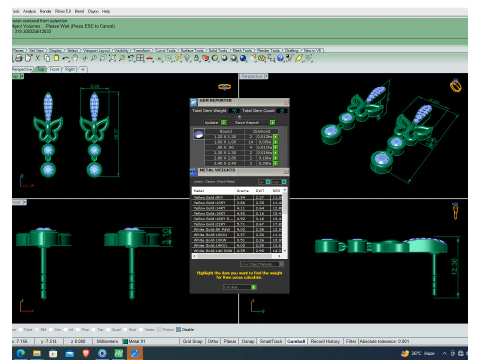Image resolution: width=480 pixels, height=360 pixels.
Task: Enable the Int osnap checkbox
Action: coord(65,329)
